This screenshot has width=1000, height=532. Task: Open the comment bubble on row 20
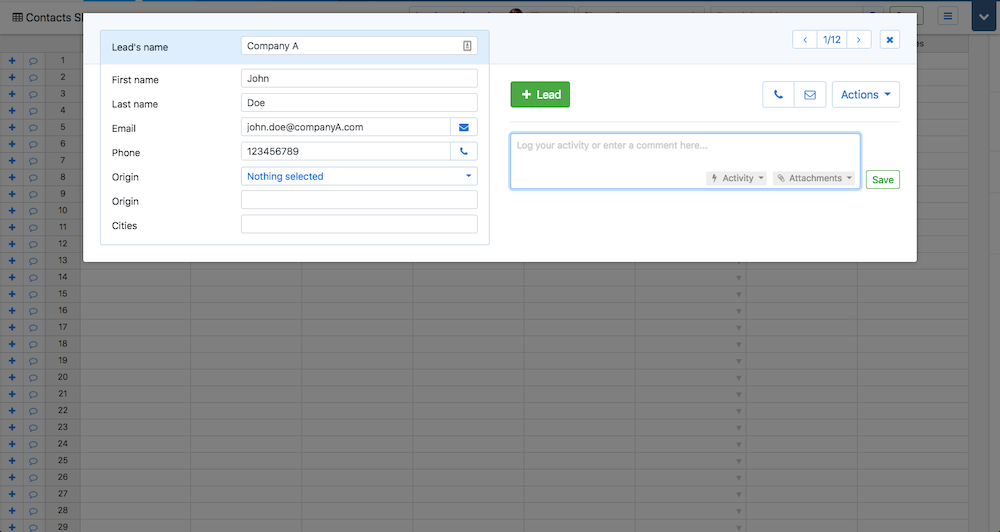point(33,377)
